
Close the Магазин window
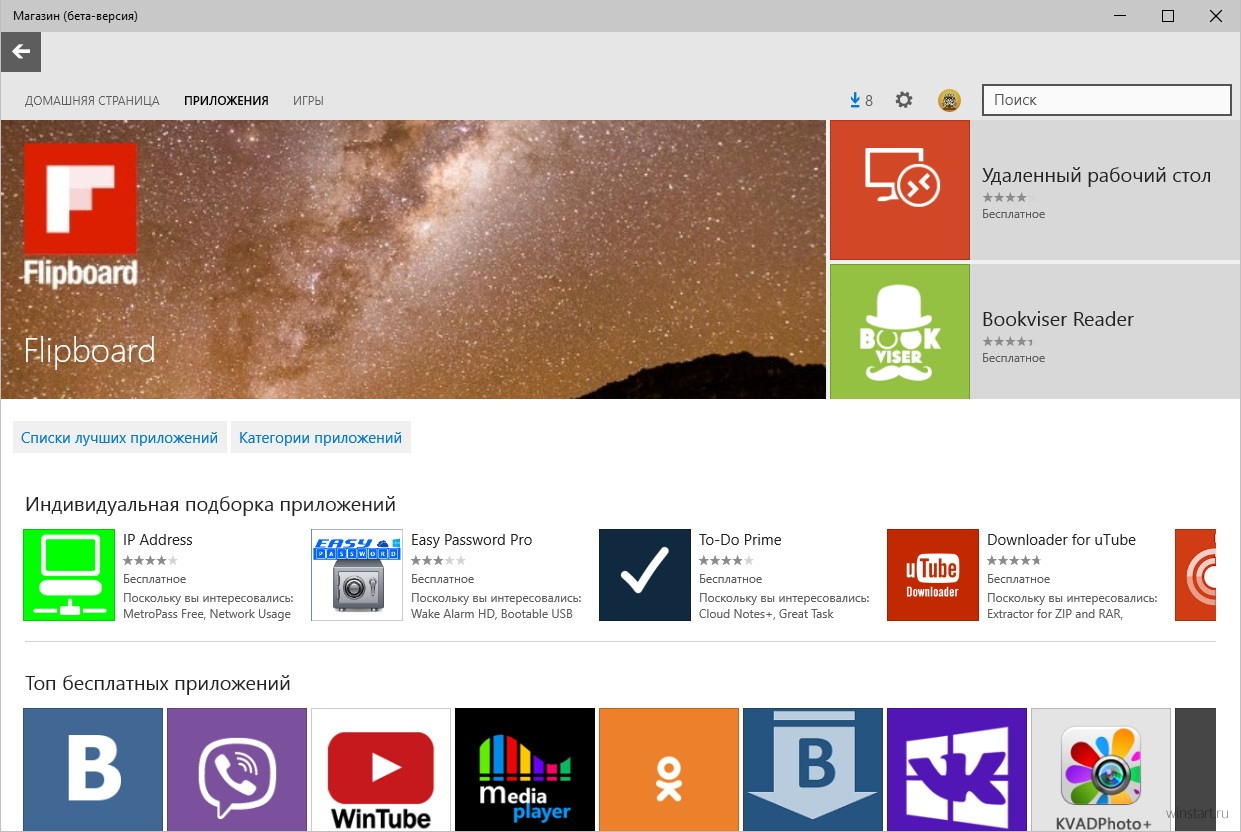(x=1215, y=16)
